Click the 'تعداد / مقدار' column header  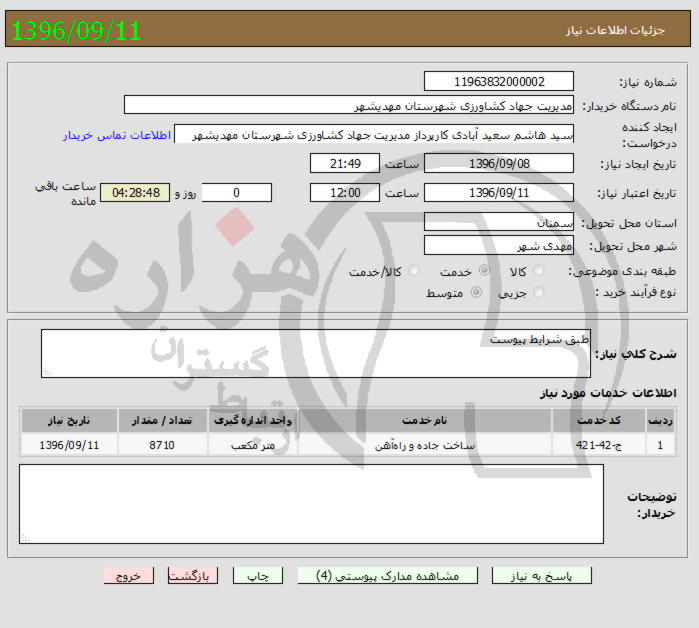[x=162, y=420]
